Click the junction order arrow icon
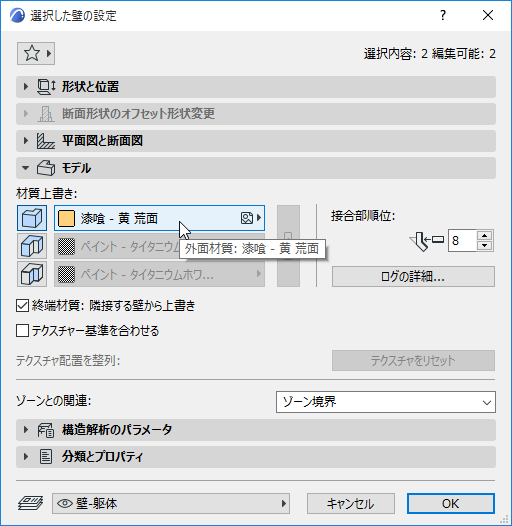Image resolution: width=512 pixels, height=526 pixels. tap(426, 241)
